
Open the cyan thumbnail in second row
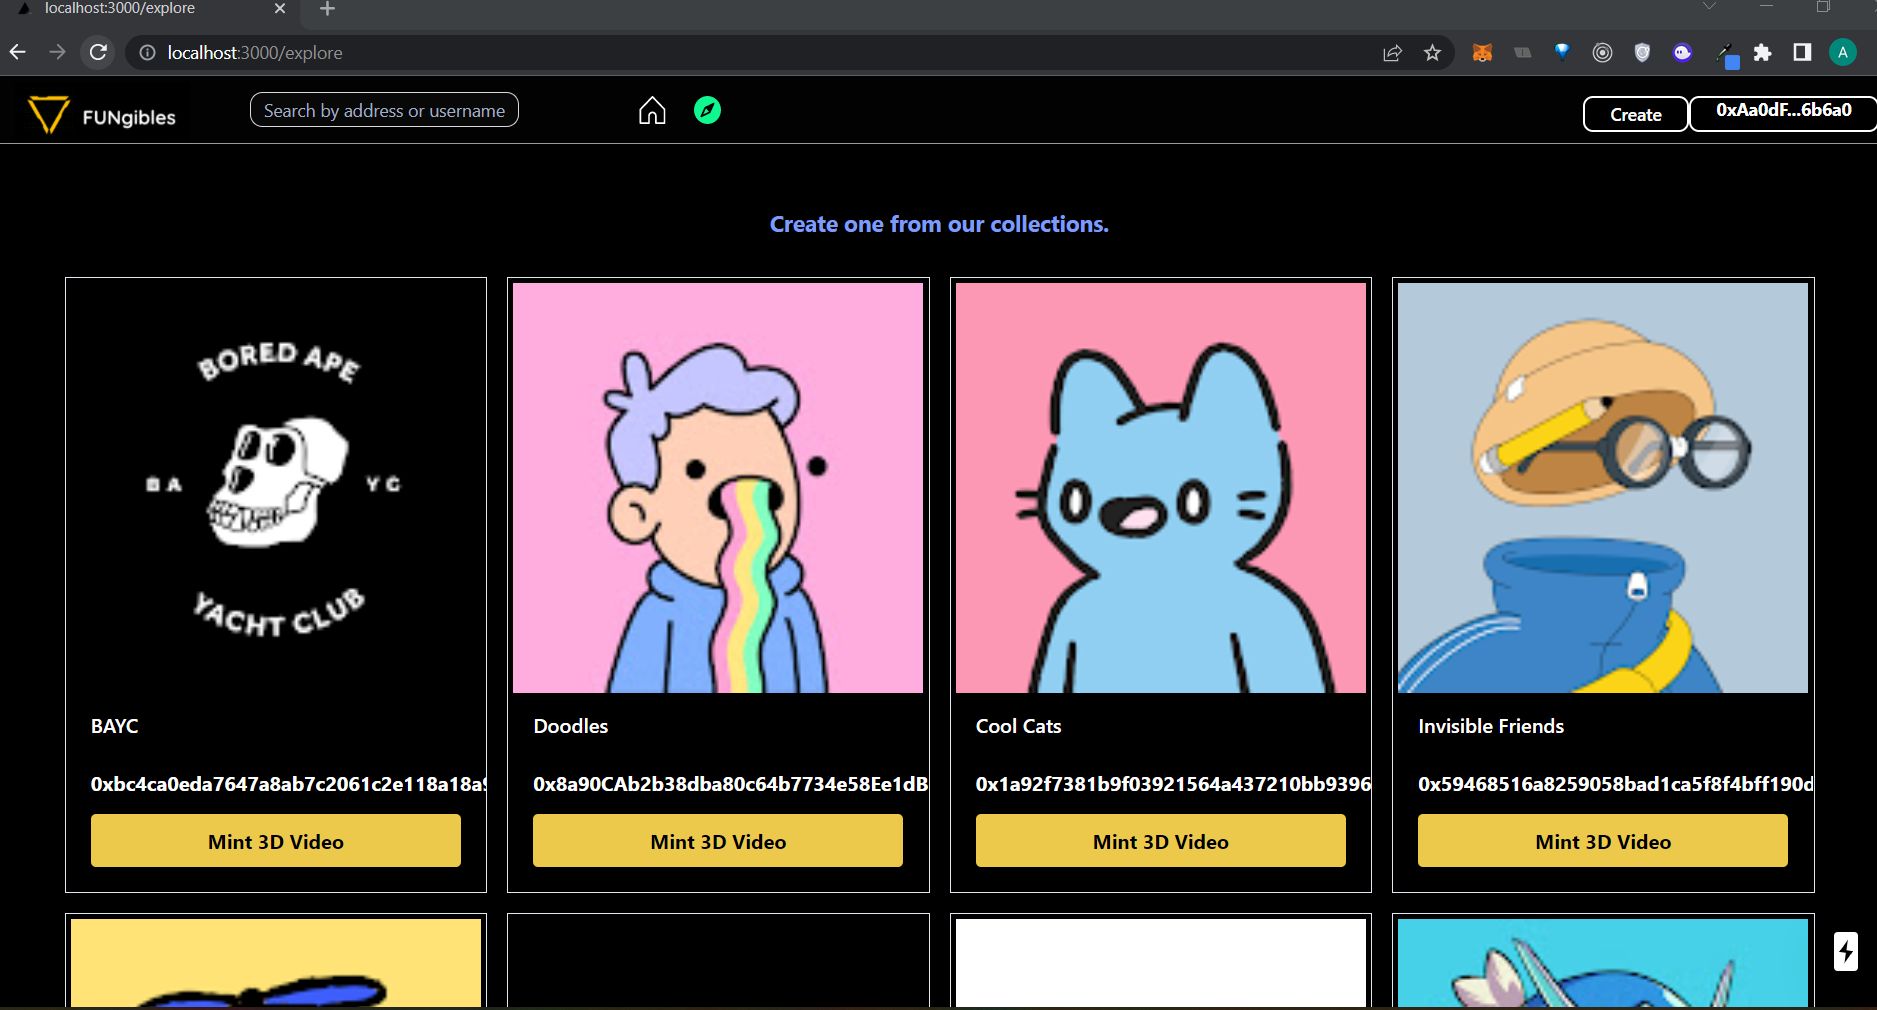click(x=1603, y=962)
